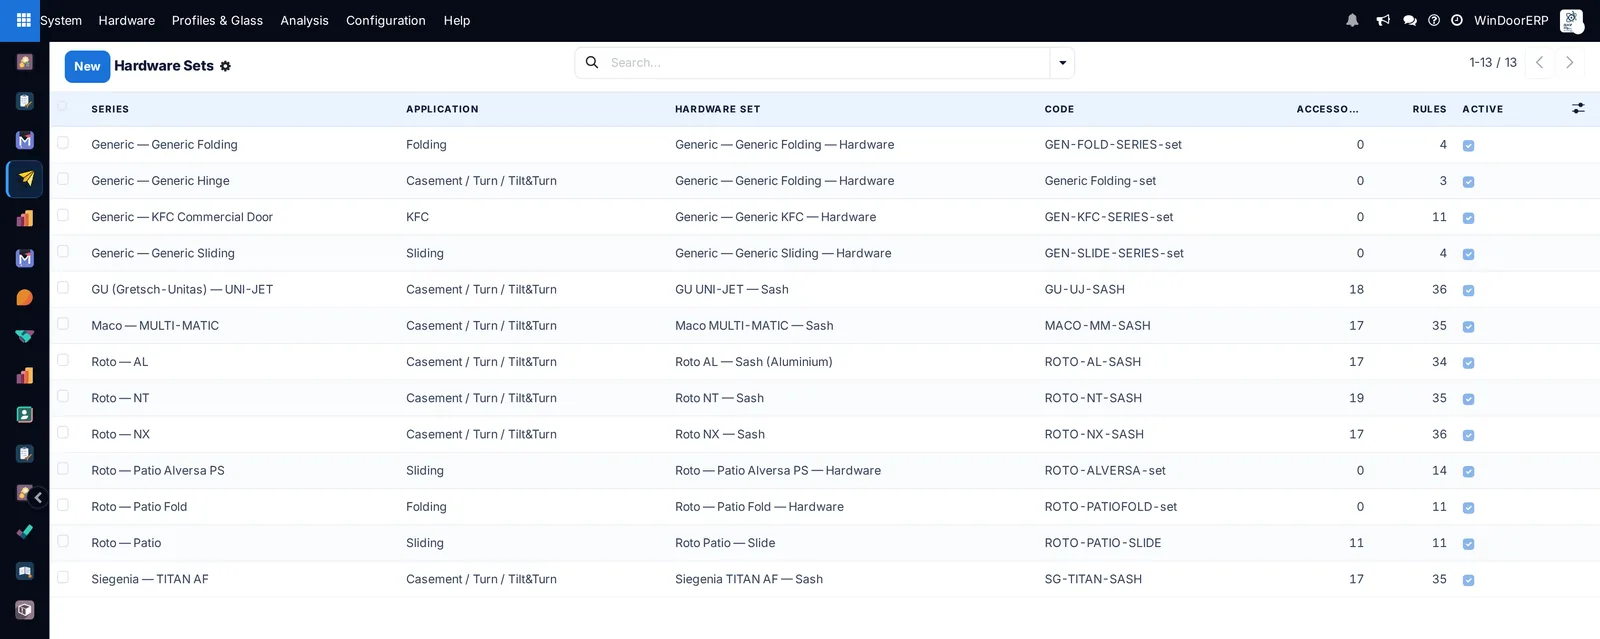
Task: Open the megaphone announcements icon
Action: coord(1383,20)
